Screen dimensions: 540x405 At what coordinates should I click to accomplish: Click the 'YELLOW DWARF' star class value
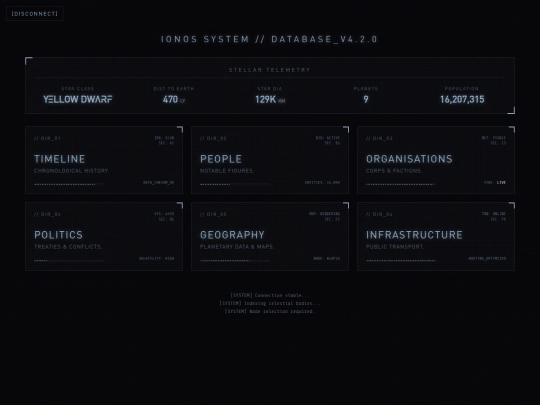78,100
